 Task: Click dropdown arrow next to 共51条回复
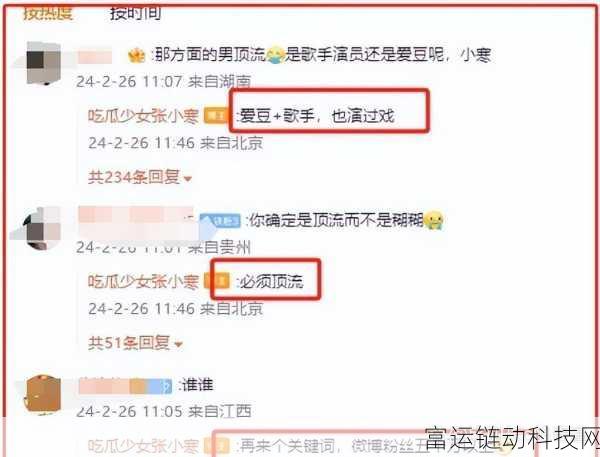(178, 344)
